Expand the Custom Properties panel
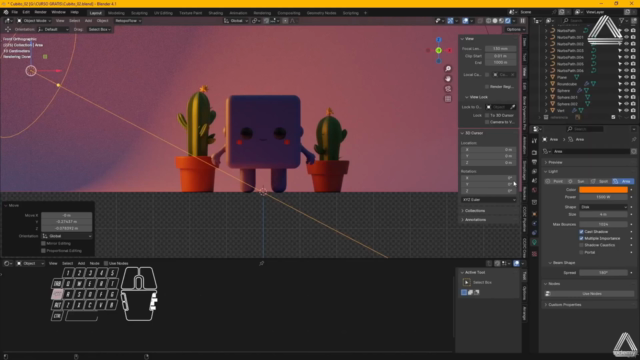640x360 pixels. (564, 304)
